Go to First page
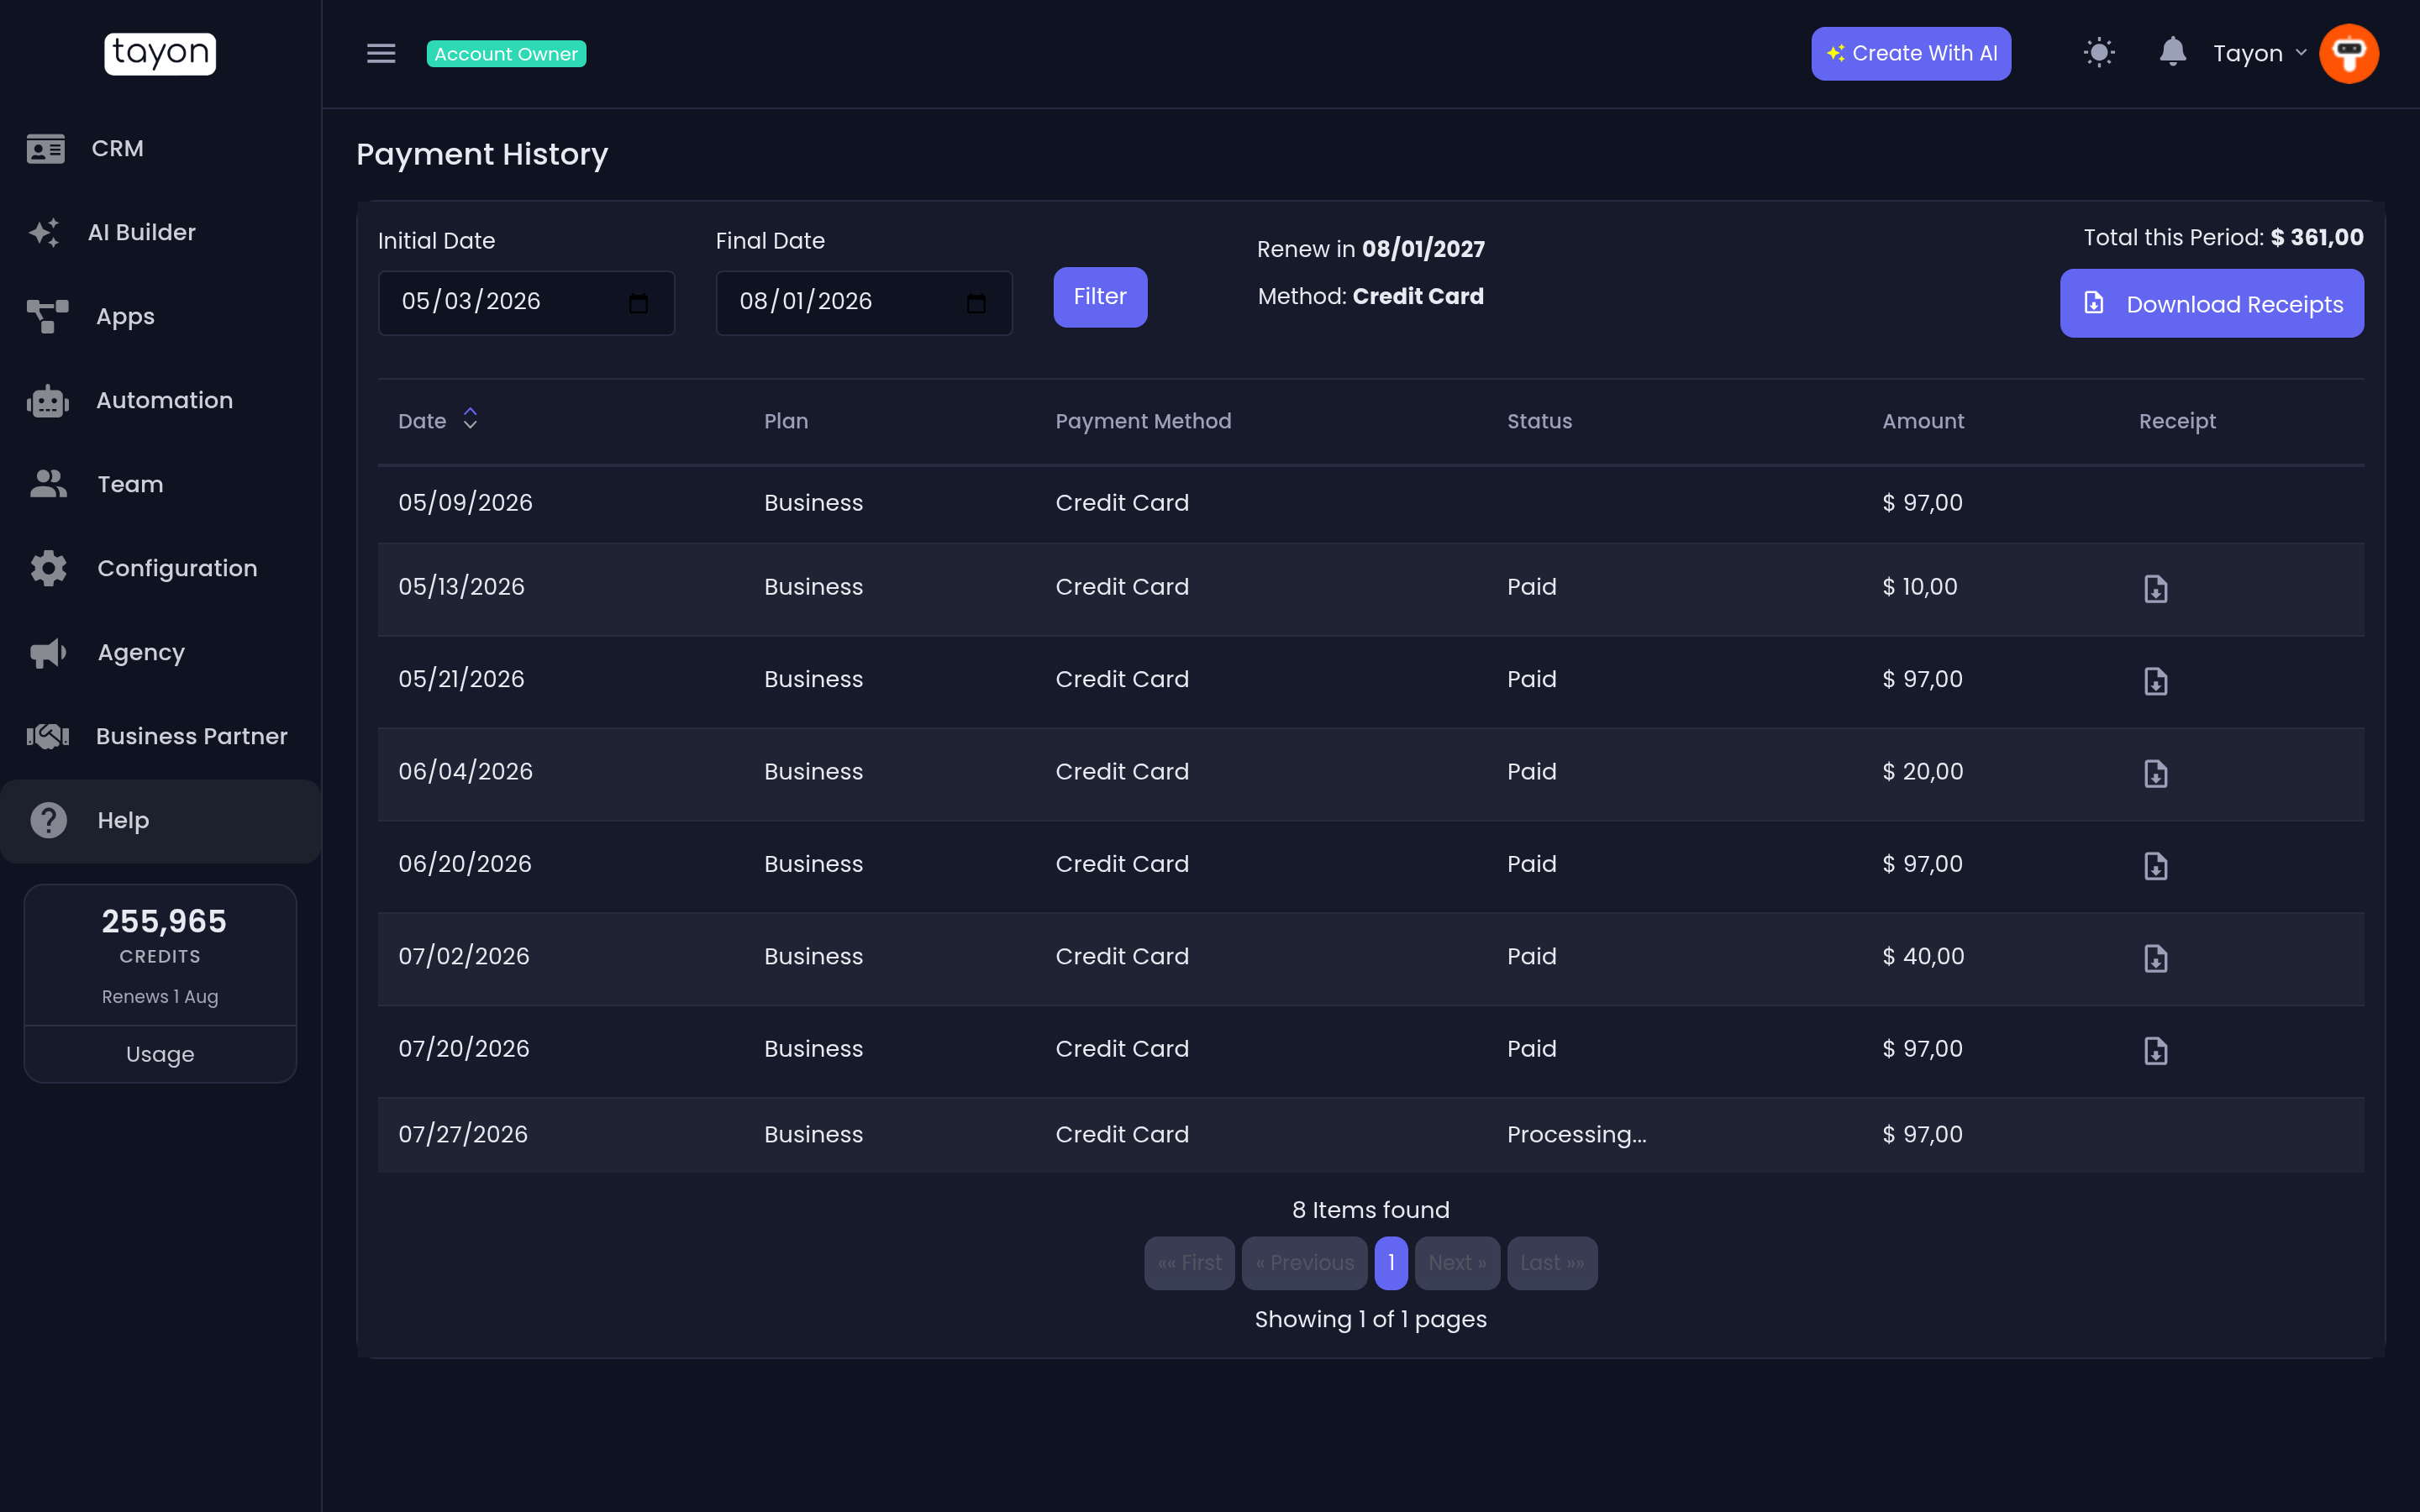 pos(1189,1263)
